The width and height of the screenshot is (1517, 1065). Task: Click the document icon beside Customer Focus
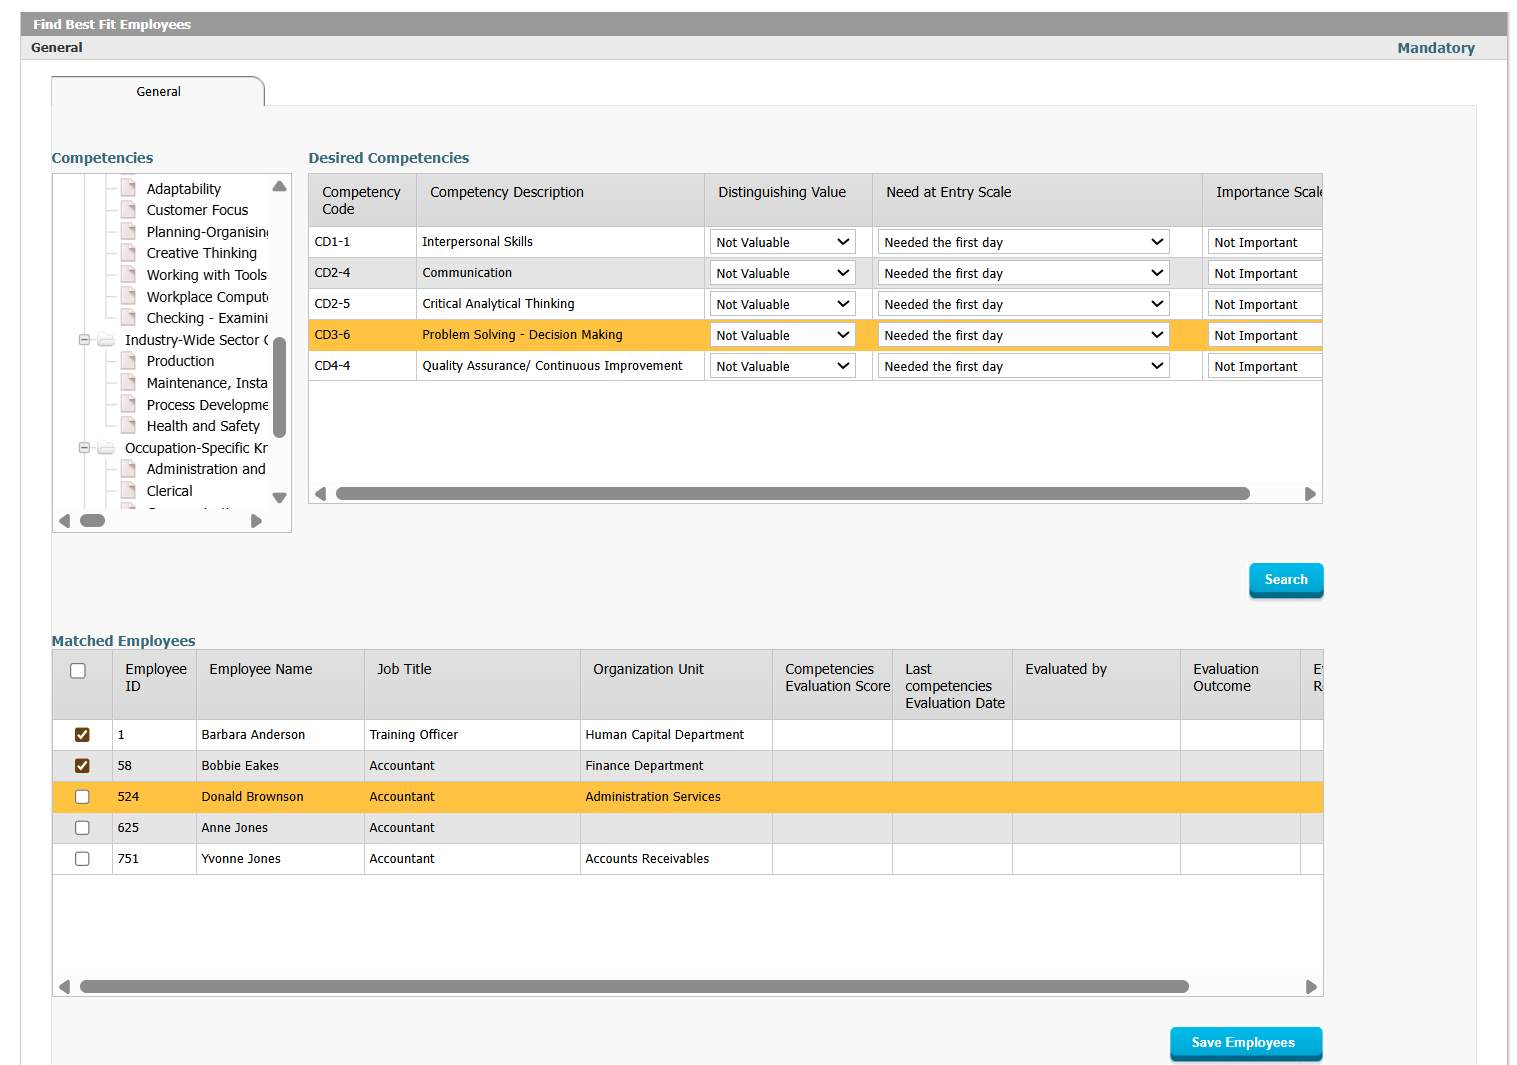tap(128, 209)
